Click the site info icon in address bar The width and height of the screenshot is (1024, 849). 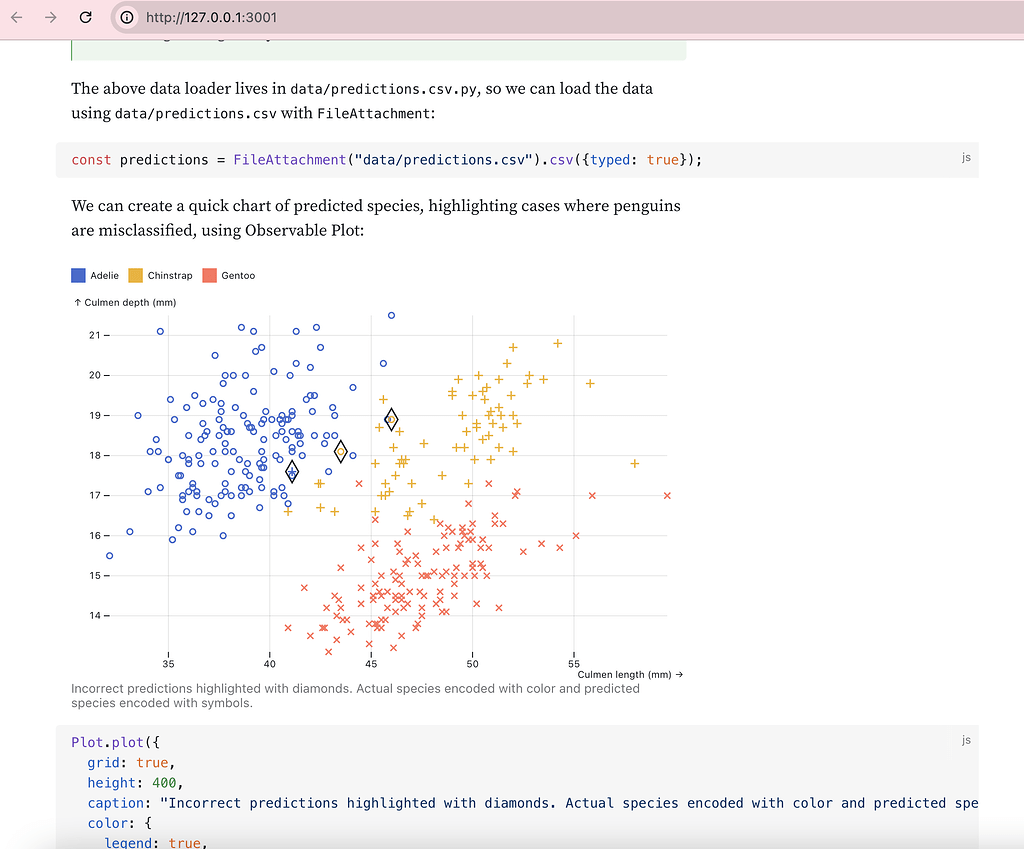tap(127, 17)
